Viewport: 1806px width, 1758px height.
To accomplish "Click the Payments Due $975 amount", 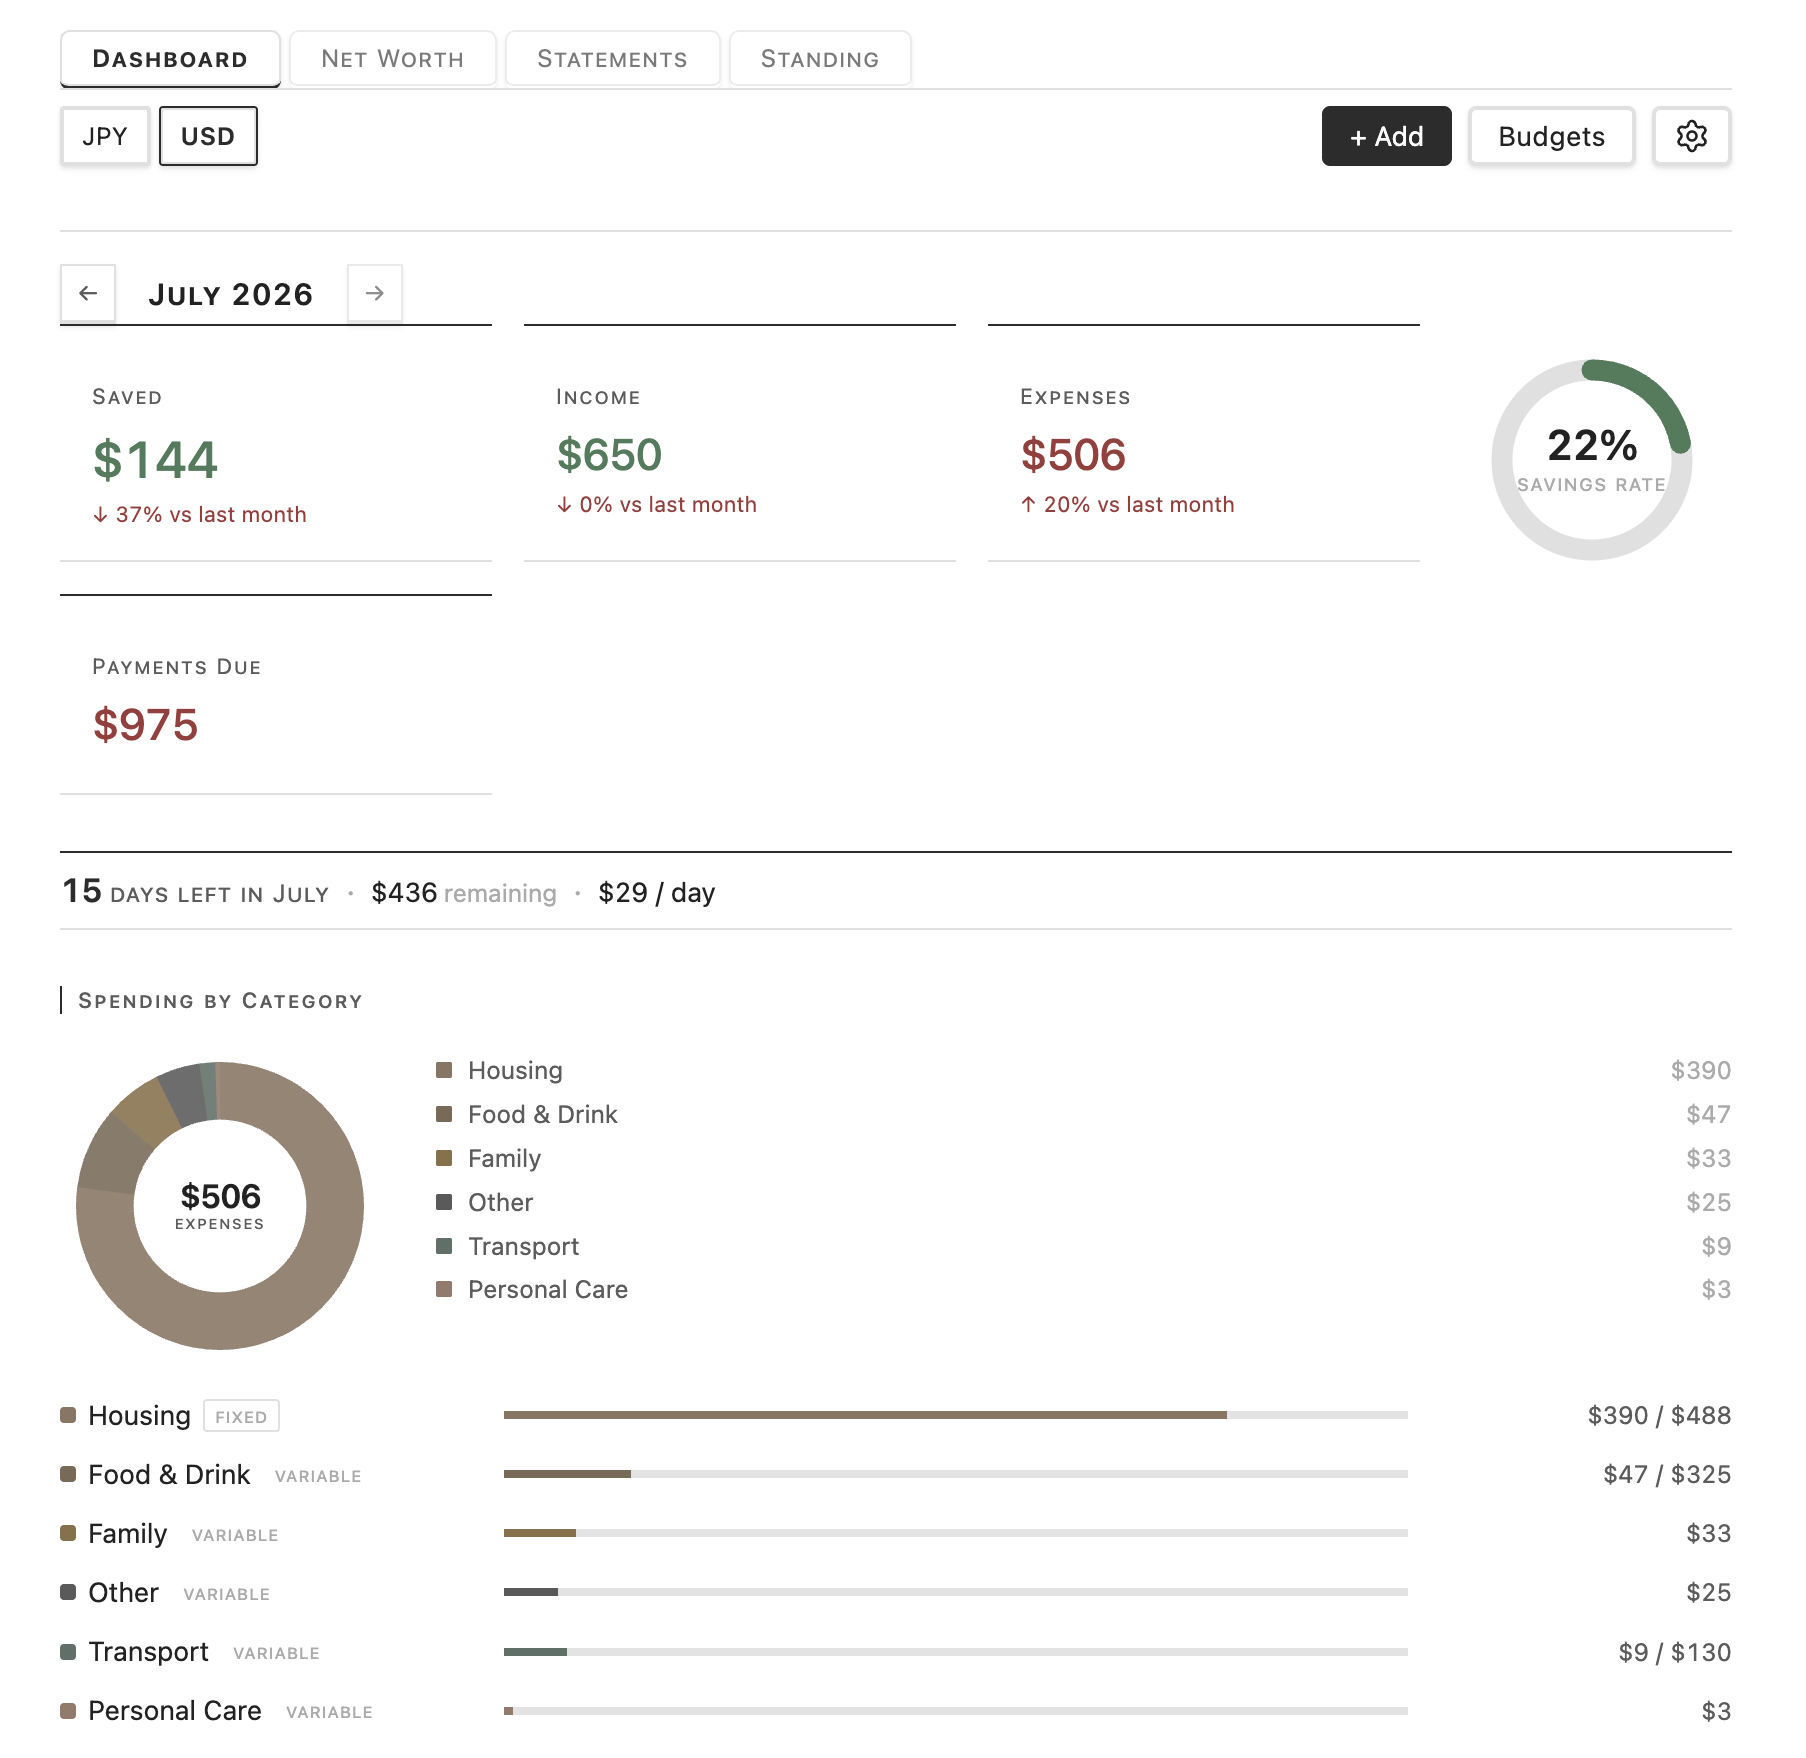I will 145,725.
